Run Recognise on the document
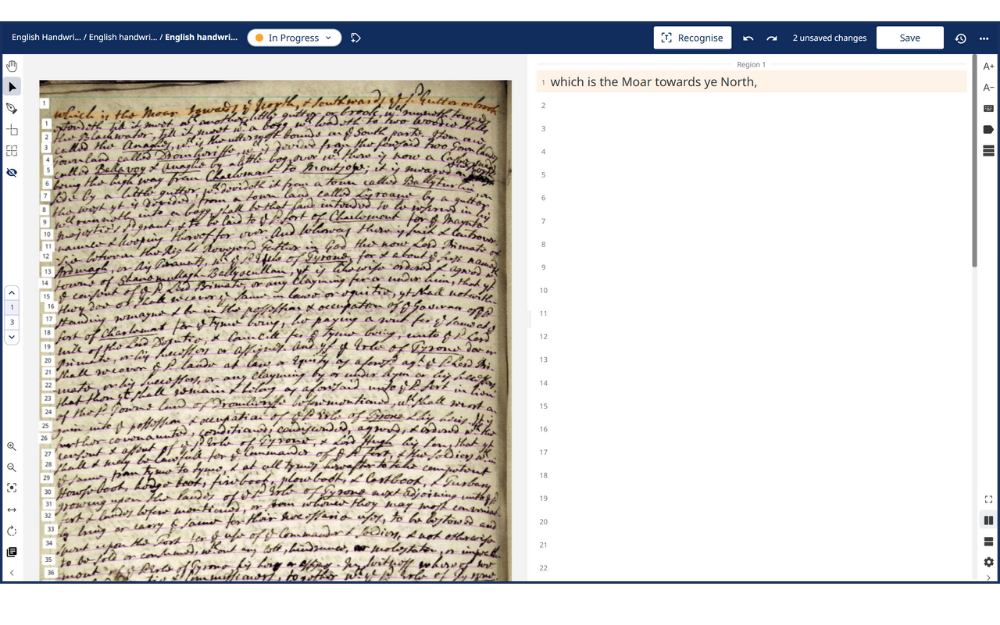This screenshot has width=1000, height=625. tap(692, 37)
